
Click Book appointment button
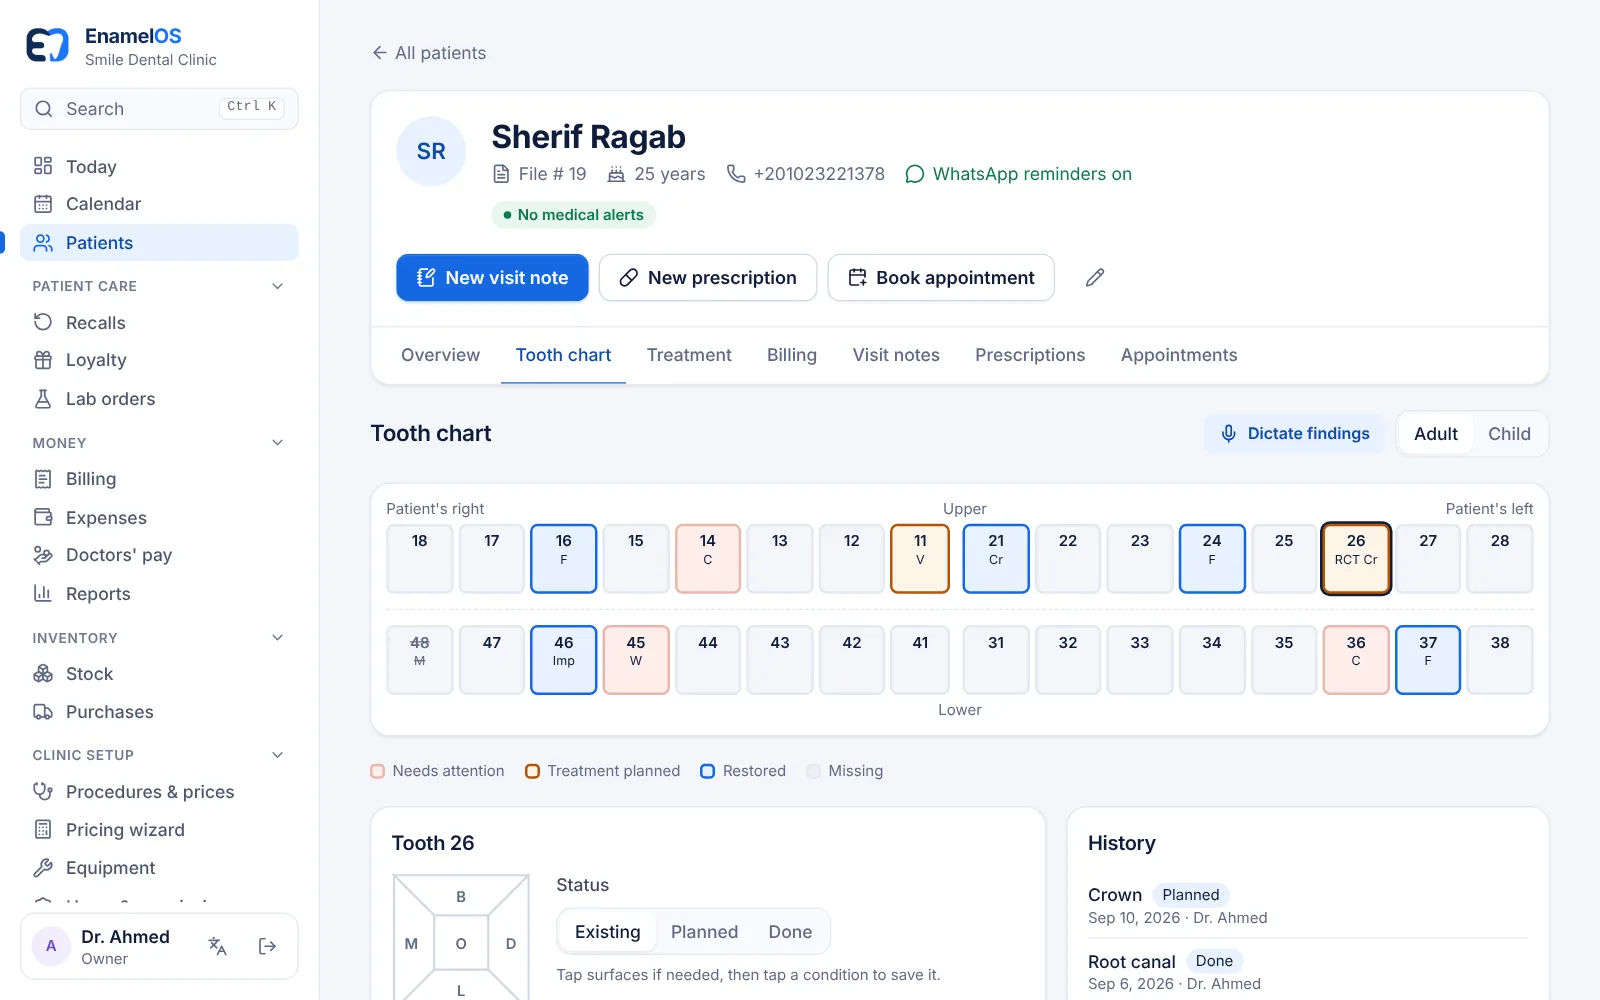click(941, 278)
